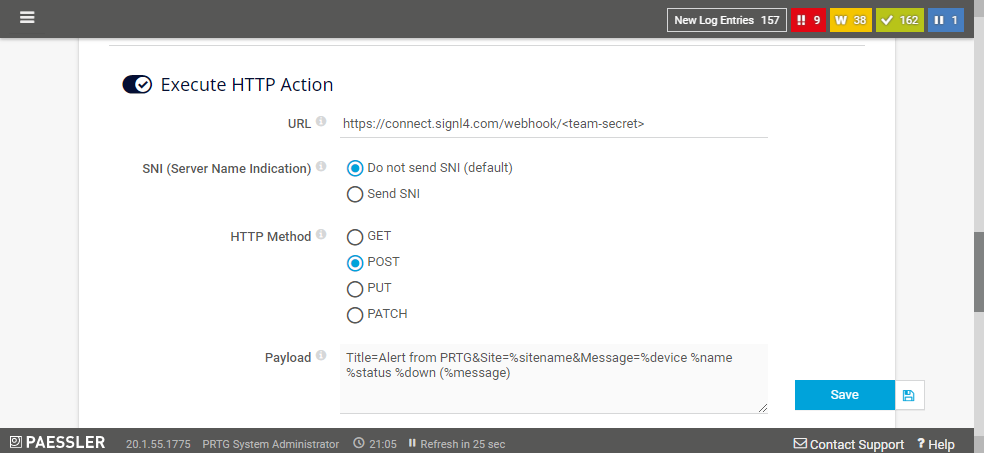Click HTTP Method info icon
This screenshot has height=453, width=984.
(x=321, y=235)
